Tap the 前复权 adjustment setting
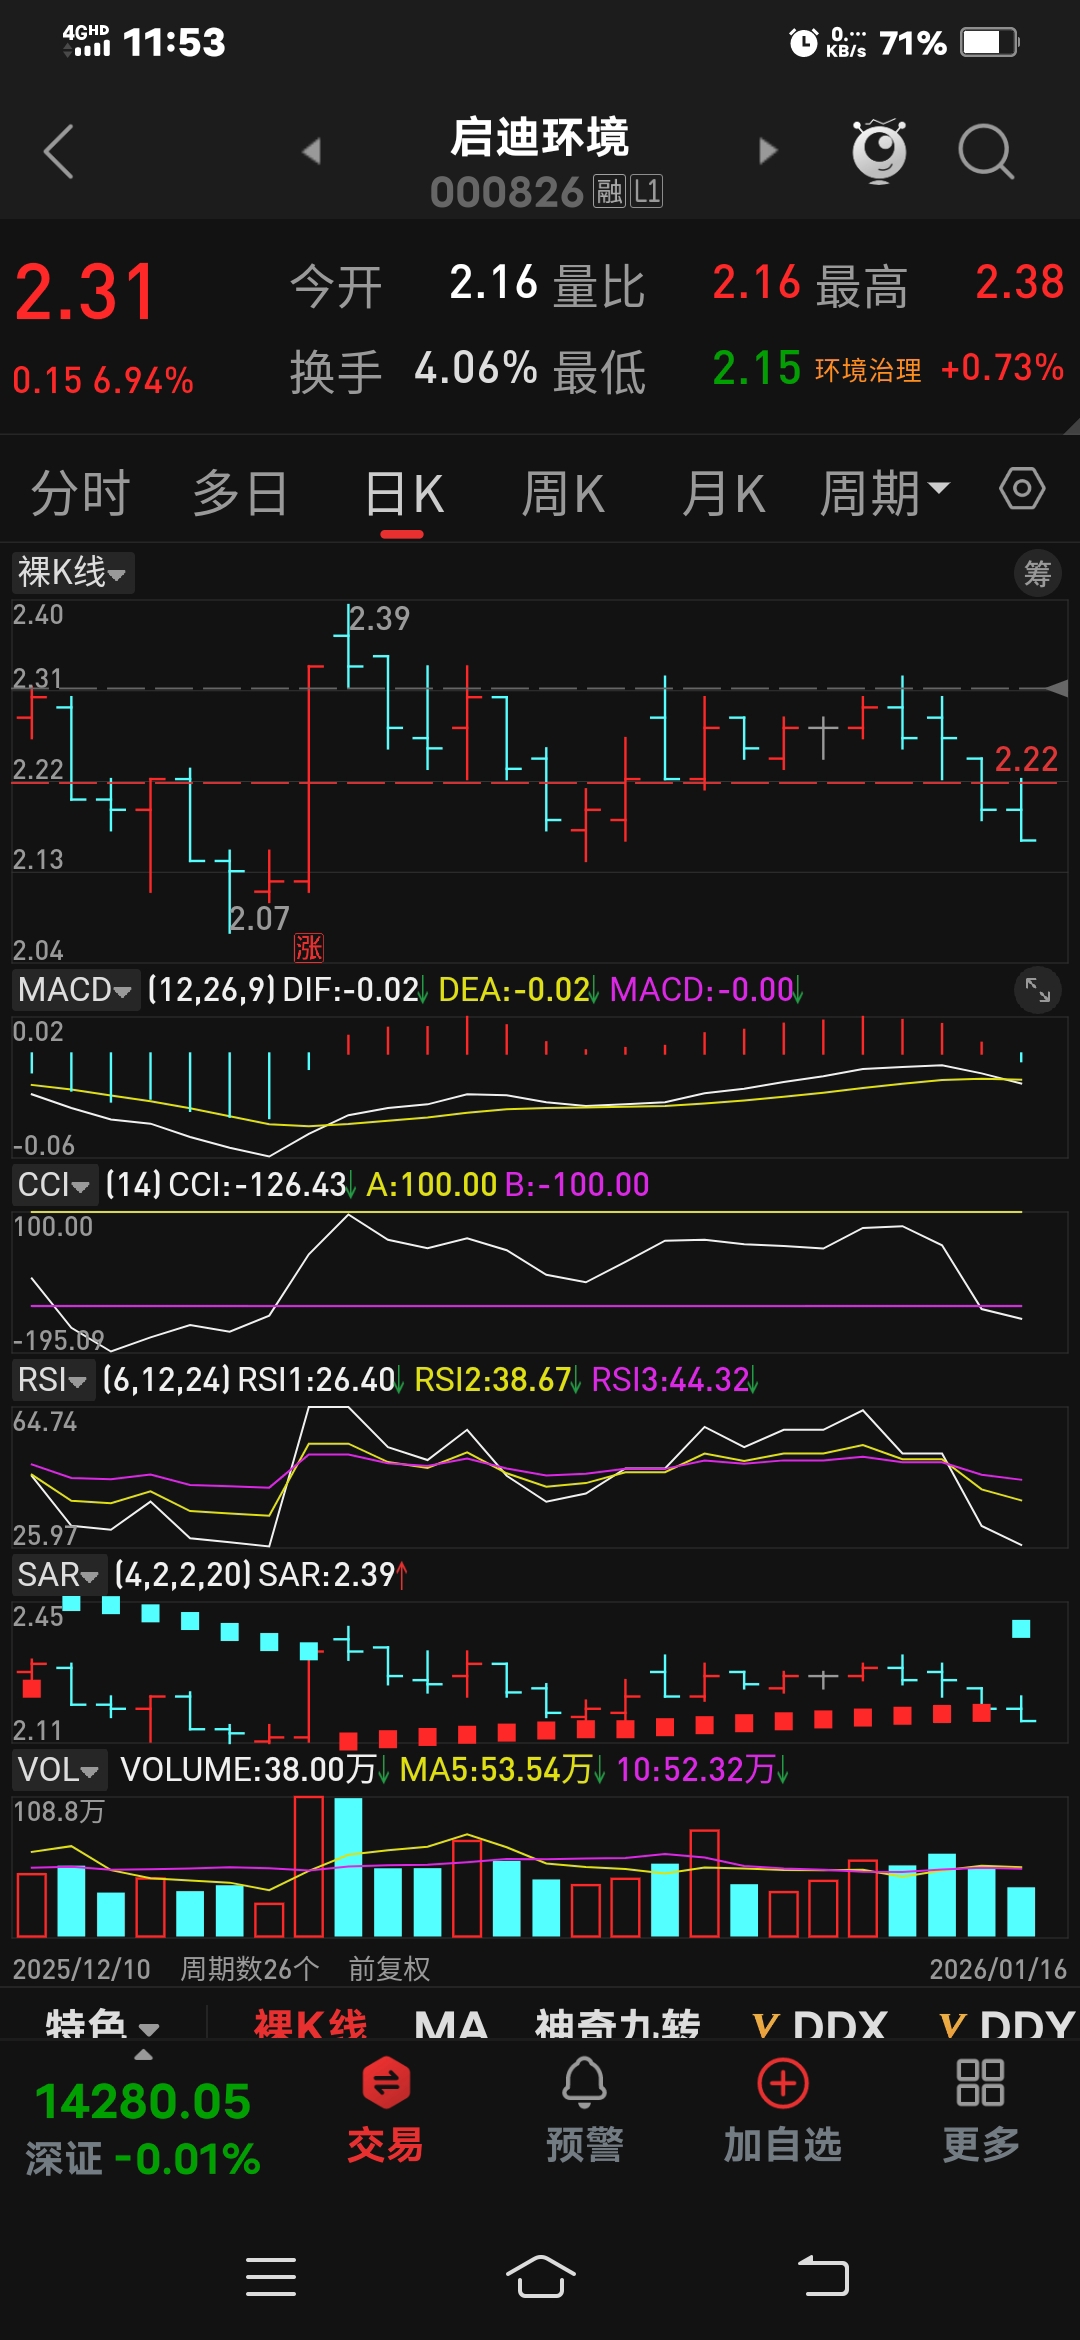 [389, 1969]
